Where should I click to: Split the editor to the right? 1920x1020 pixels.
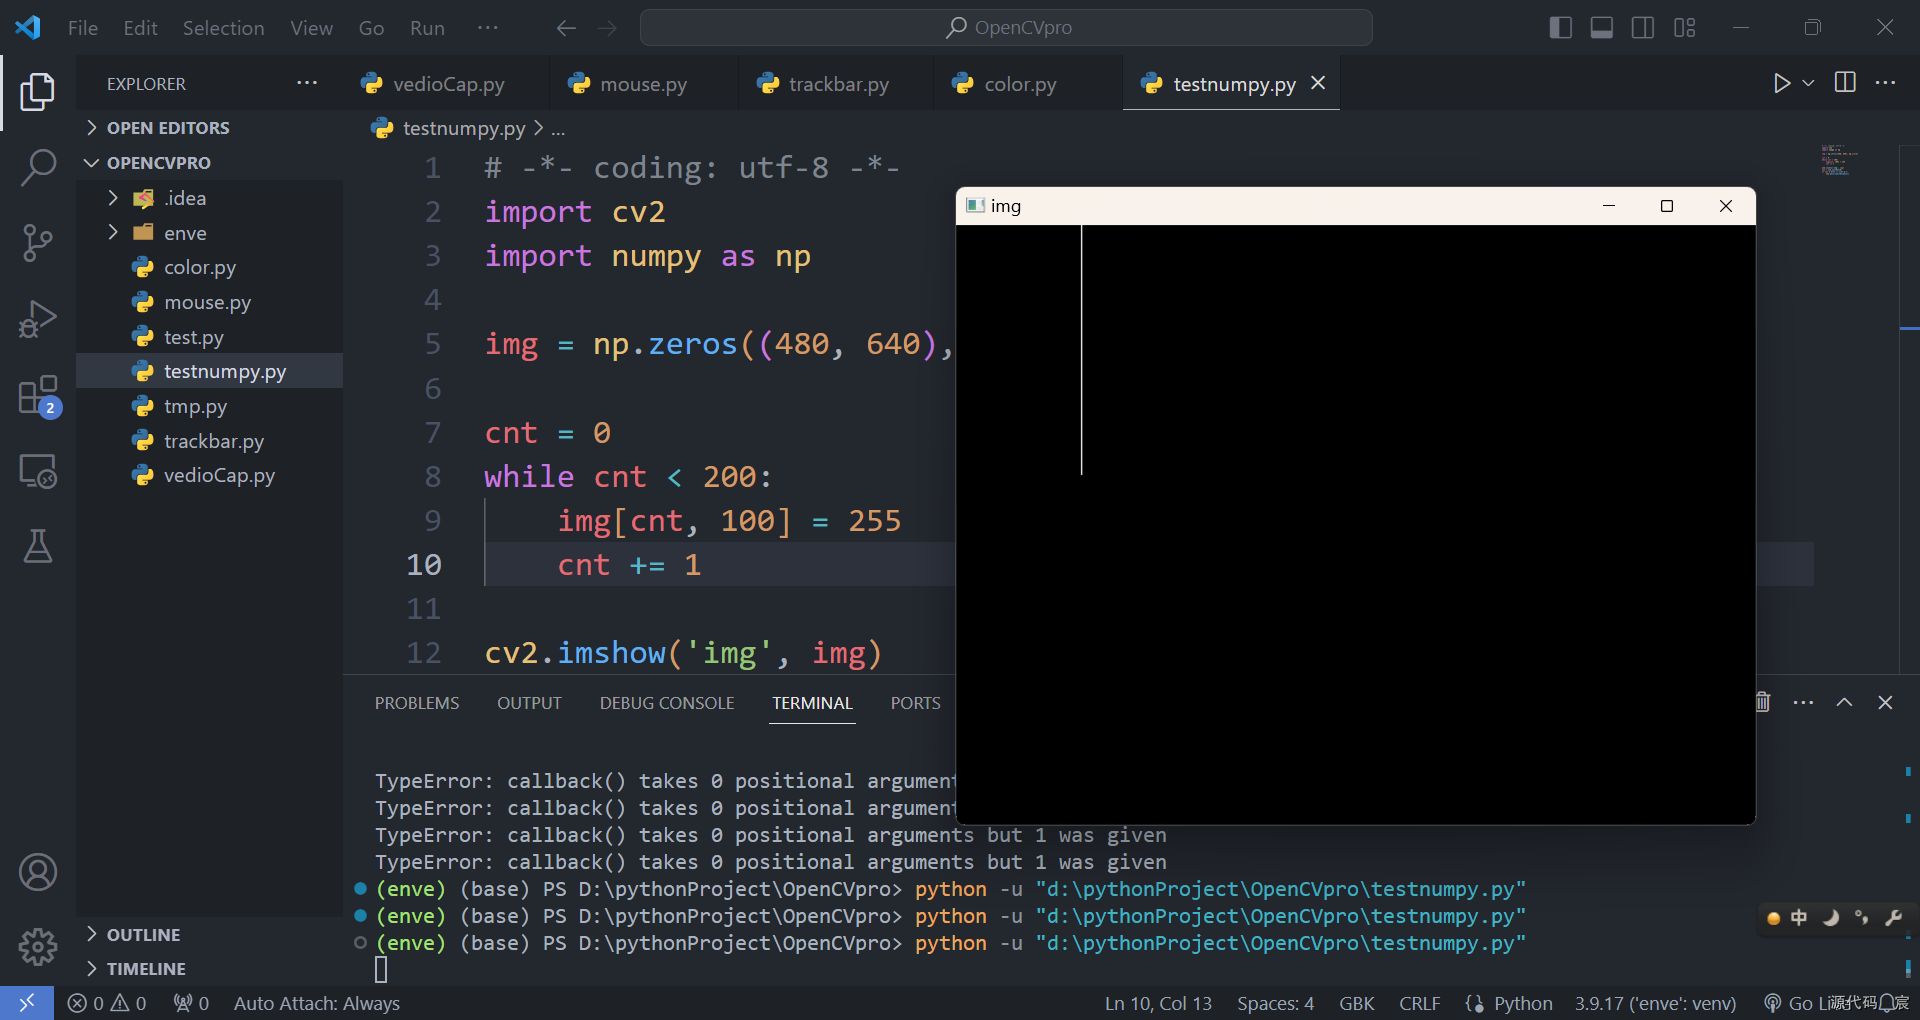tap(1845, 83)
